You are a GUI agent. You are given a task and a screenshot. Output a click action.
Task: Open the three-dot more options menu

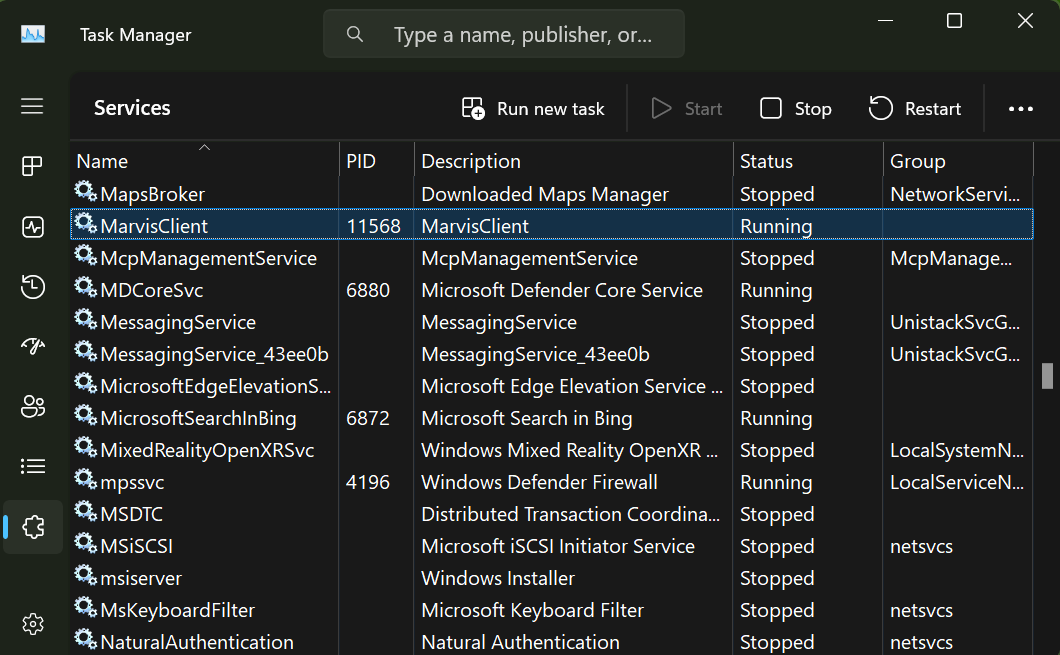[1020, 109]
